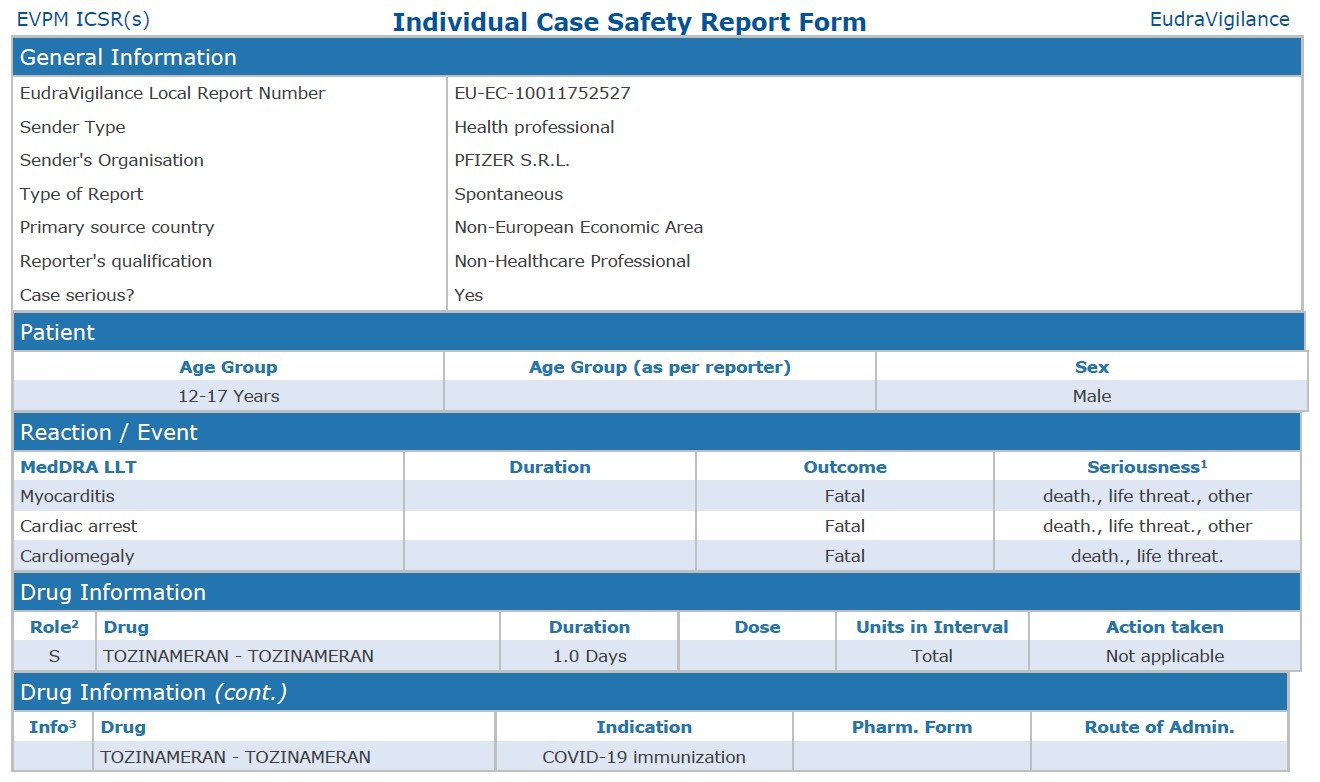1320x782 pixels.
Task: Select the Cardiac arrest reaction entry
Action: (x=78, y=526)
